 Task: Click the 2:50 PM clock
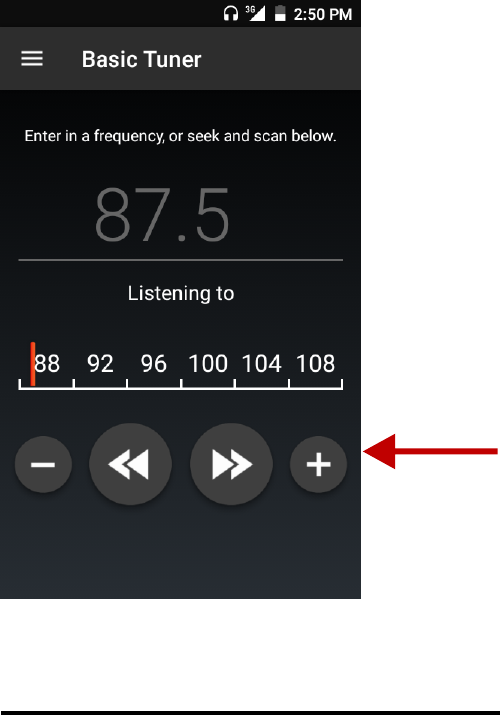click(x=323, y=14)
